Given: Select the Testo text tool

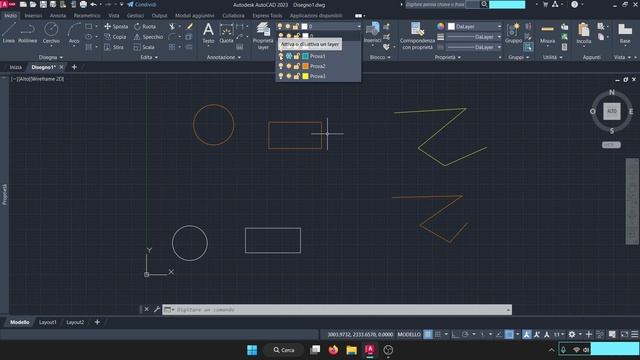Looking at the screenshot, I should [x=208, y=33].
